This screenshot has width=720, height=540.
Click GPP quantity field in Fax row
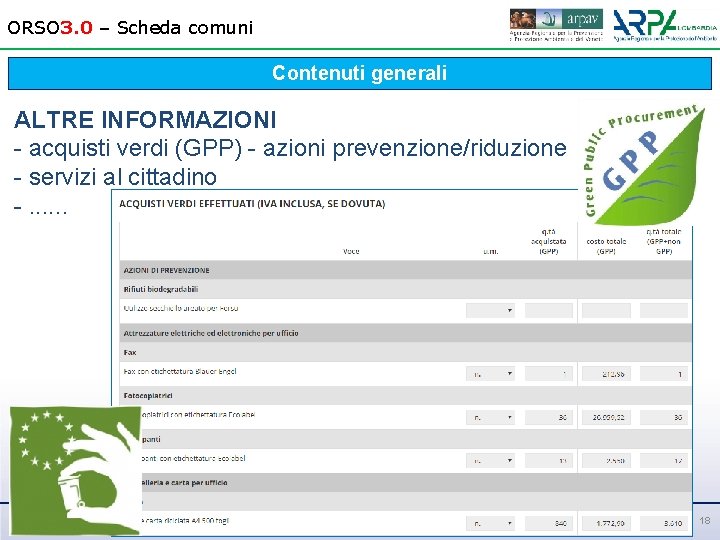point(549,374)
